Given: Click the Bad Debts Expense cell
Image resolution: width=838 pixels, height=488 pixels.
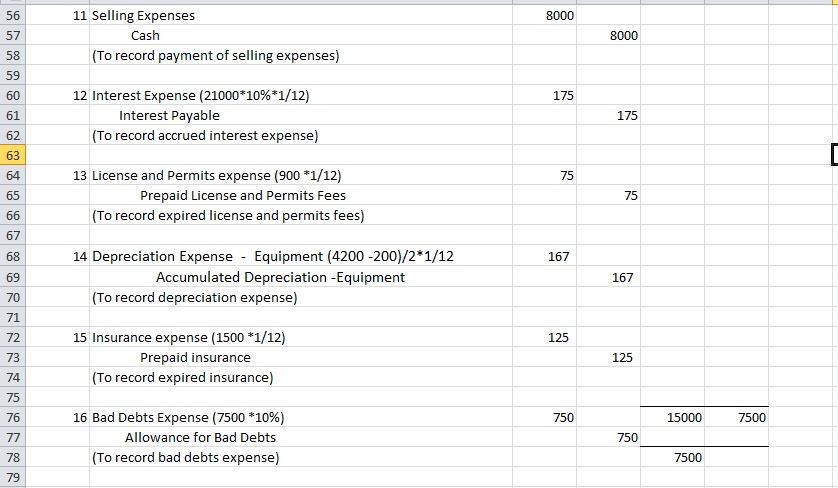Looking at the screenshot, I should (301, 417).
